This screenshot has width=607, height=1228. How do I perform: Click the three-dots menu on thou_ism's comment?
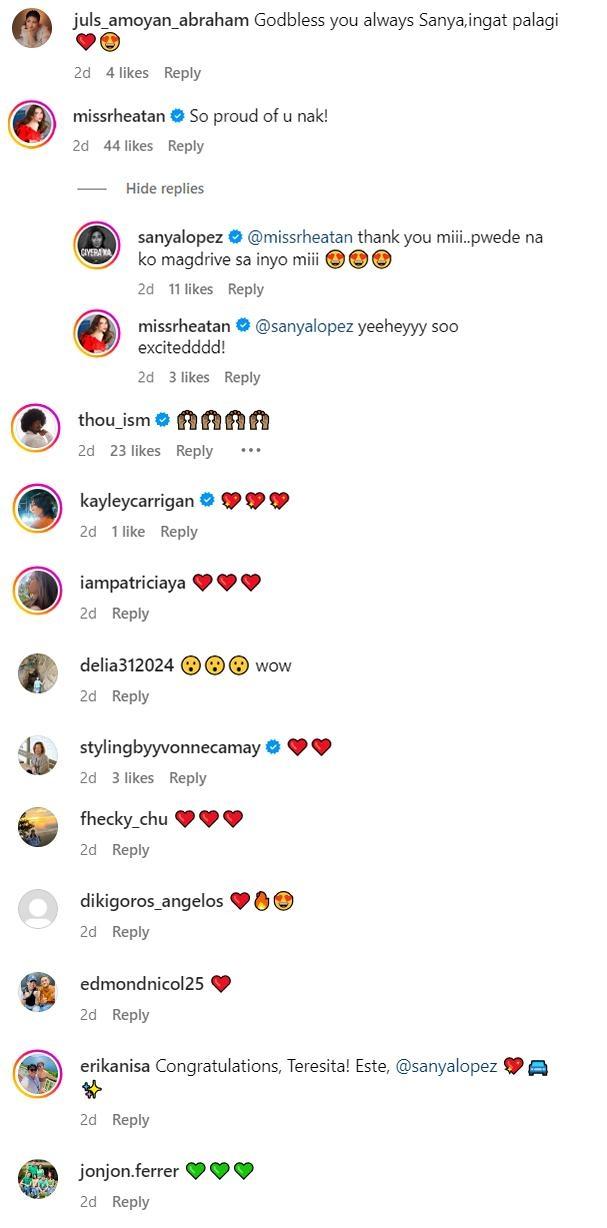click(250, 451)
